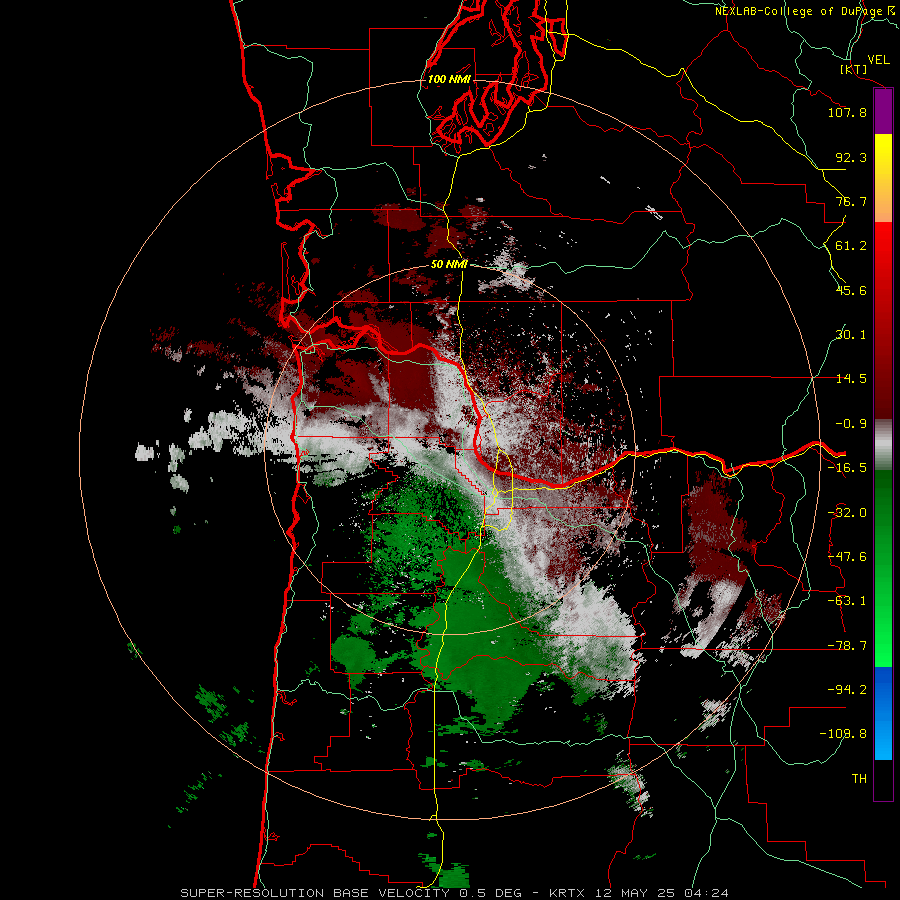Pick the green segment of the velocity scale

point(883,568)
